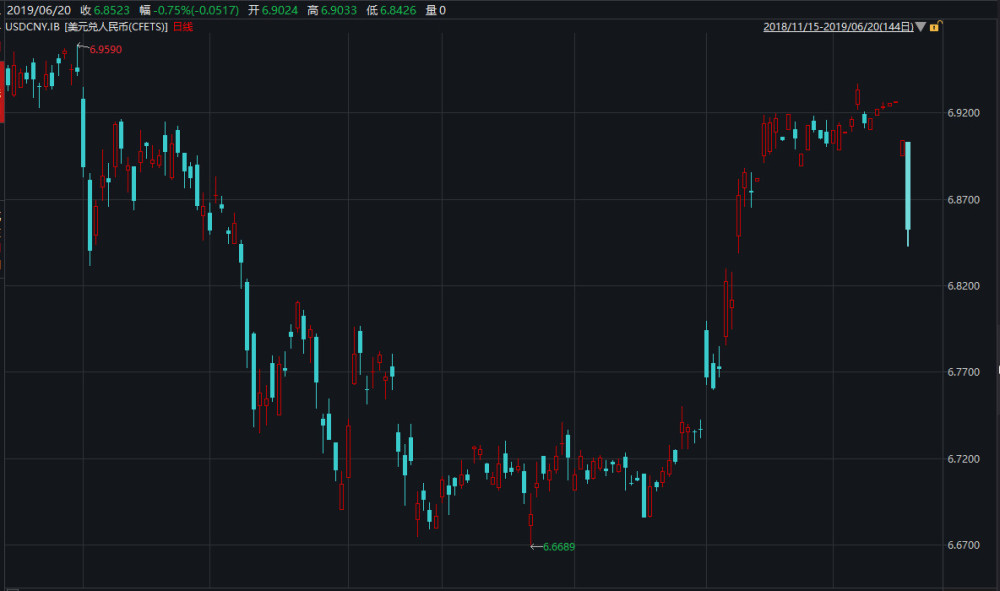The width and height of the screenshot is (1000, 591).
Task: Toggle the yellow unlock padlock icon
Action: 936,26
